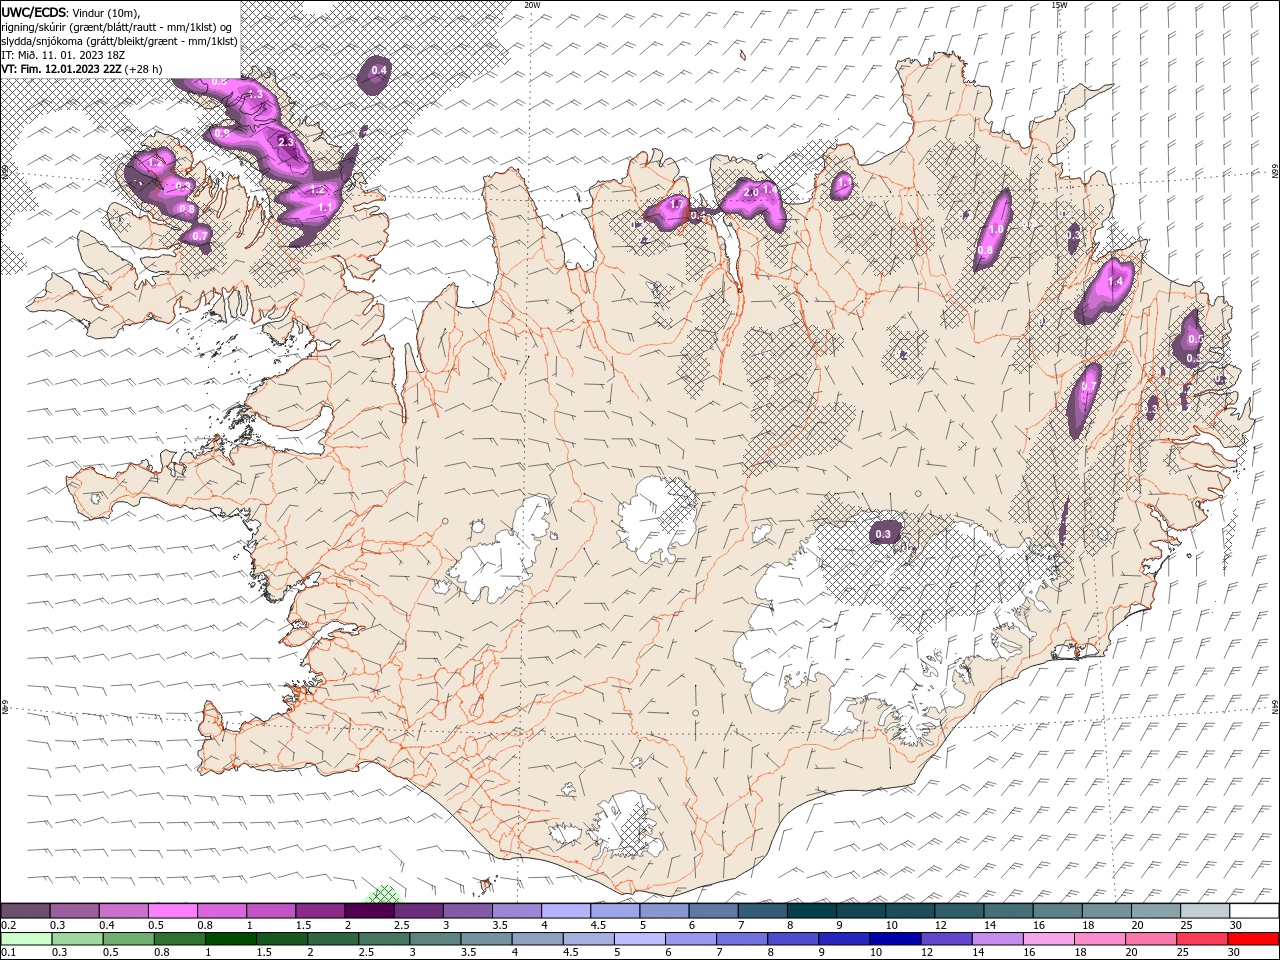Screen dimensions: 1280x960
Task: Select the 'rigning/skúrir' legend description line
Action: tap(117, 27)
